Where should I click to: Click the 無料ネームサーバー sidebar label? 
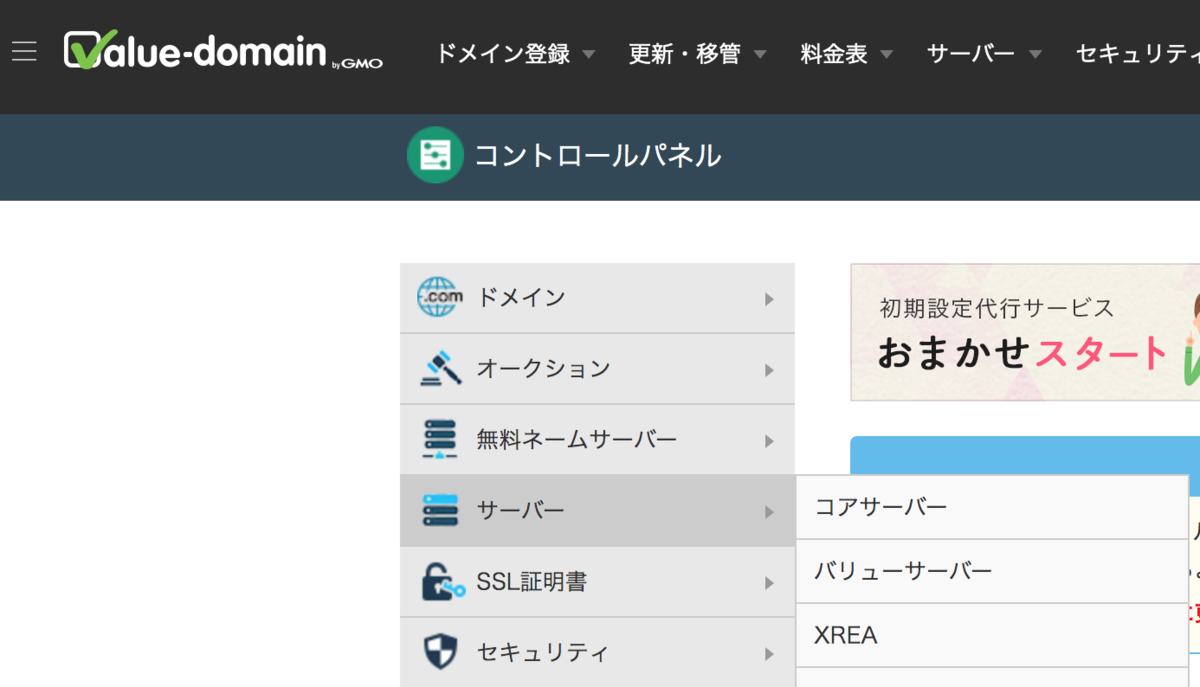pyautogui.click(x=577, y=440)
